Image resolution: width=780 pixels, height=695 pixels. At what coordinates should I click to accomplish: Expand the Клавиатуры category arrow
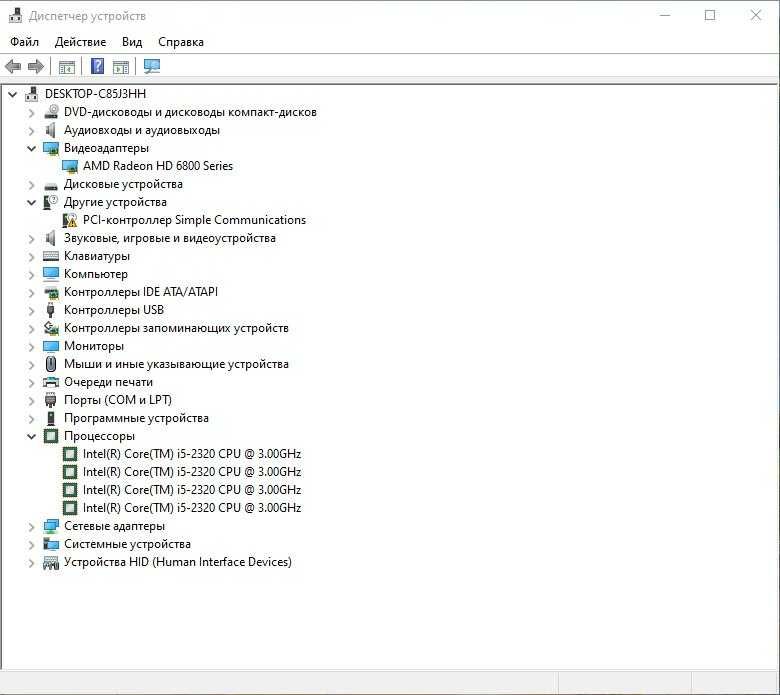pyautogui.click(x=31, y=256)
